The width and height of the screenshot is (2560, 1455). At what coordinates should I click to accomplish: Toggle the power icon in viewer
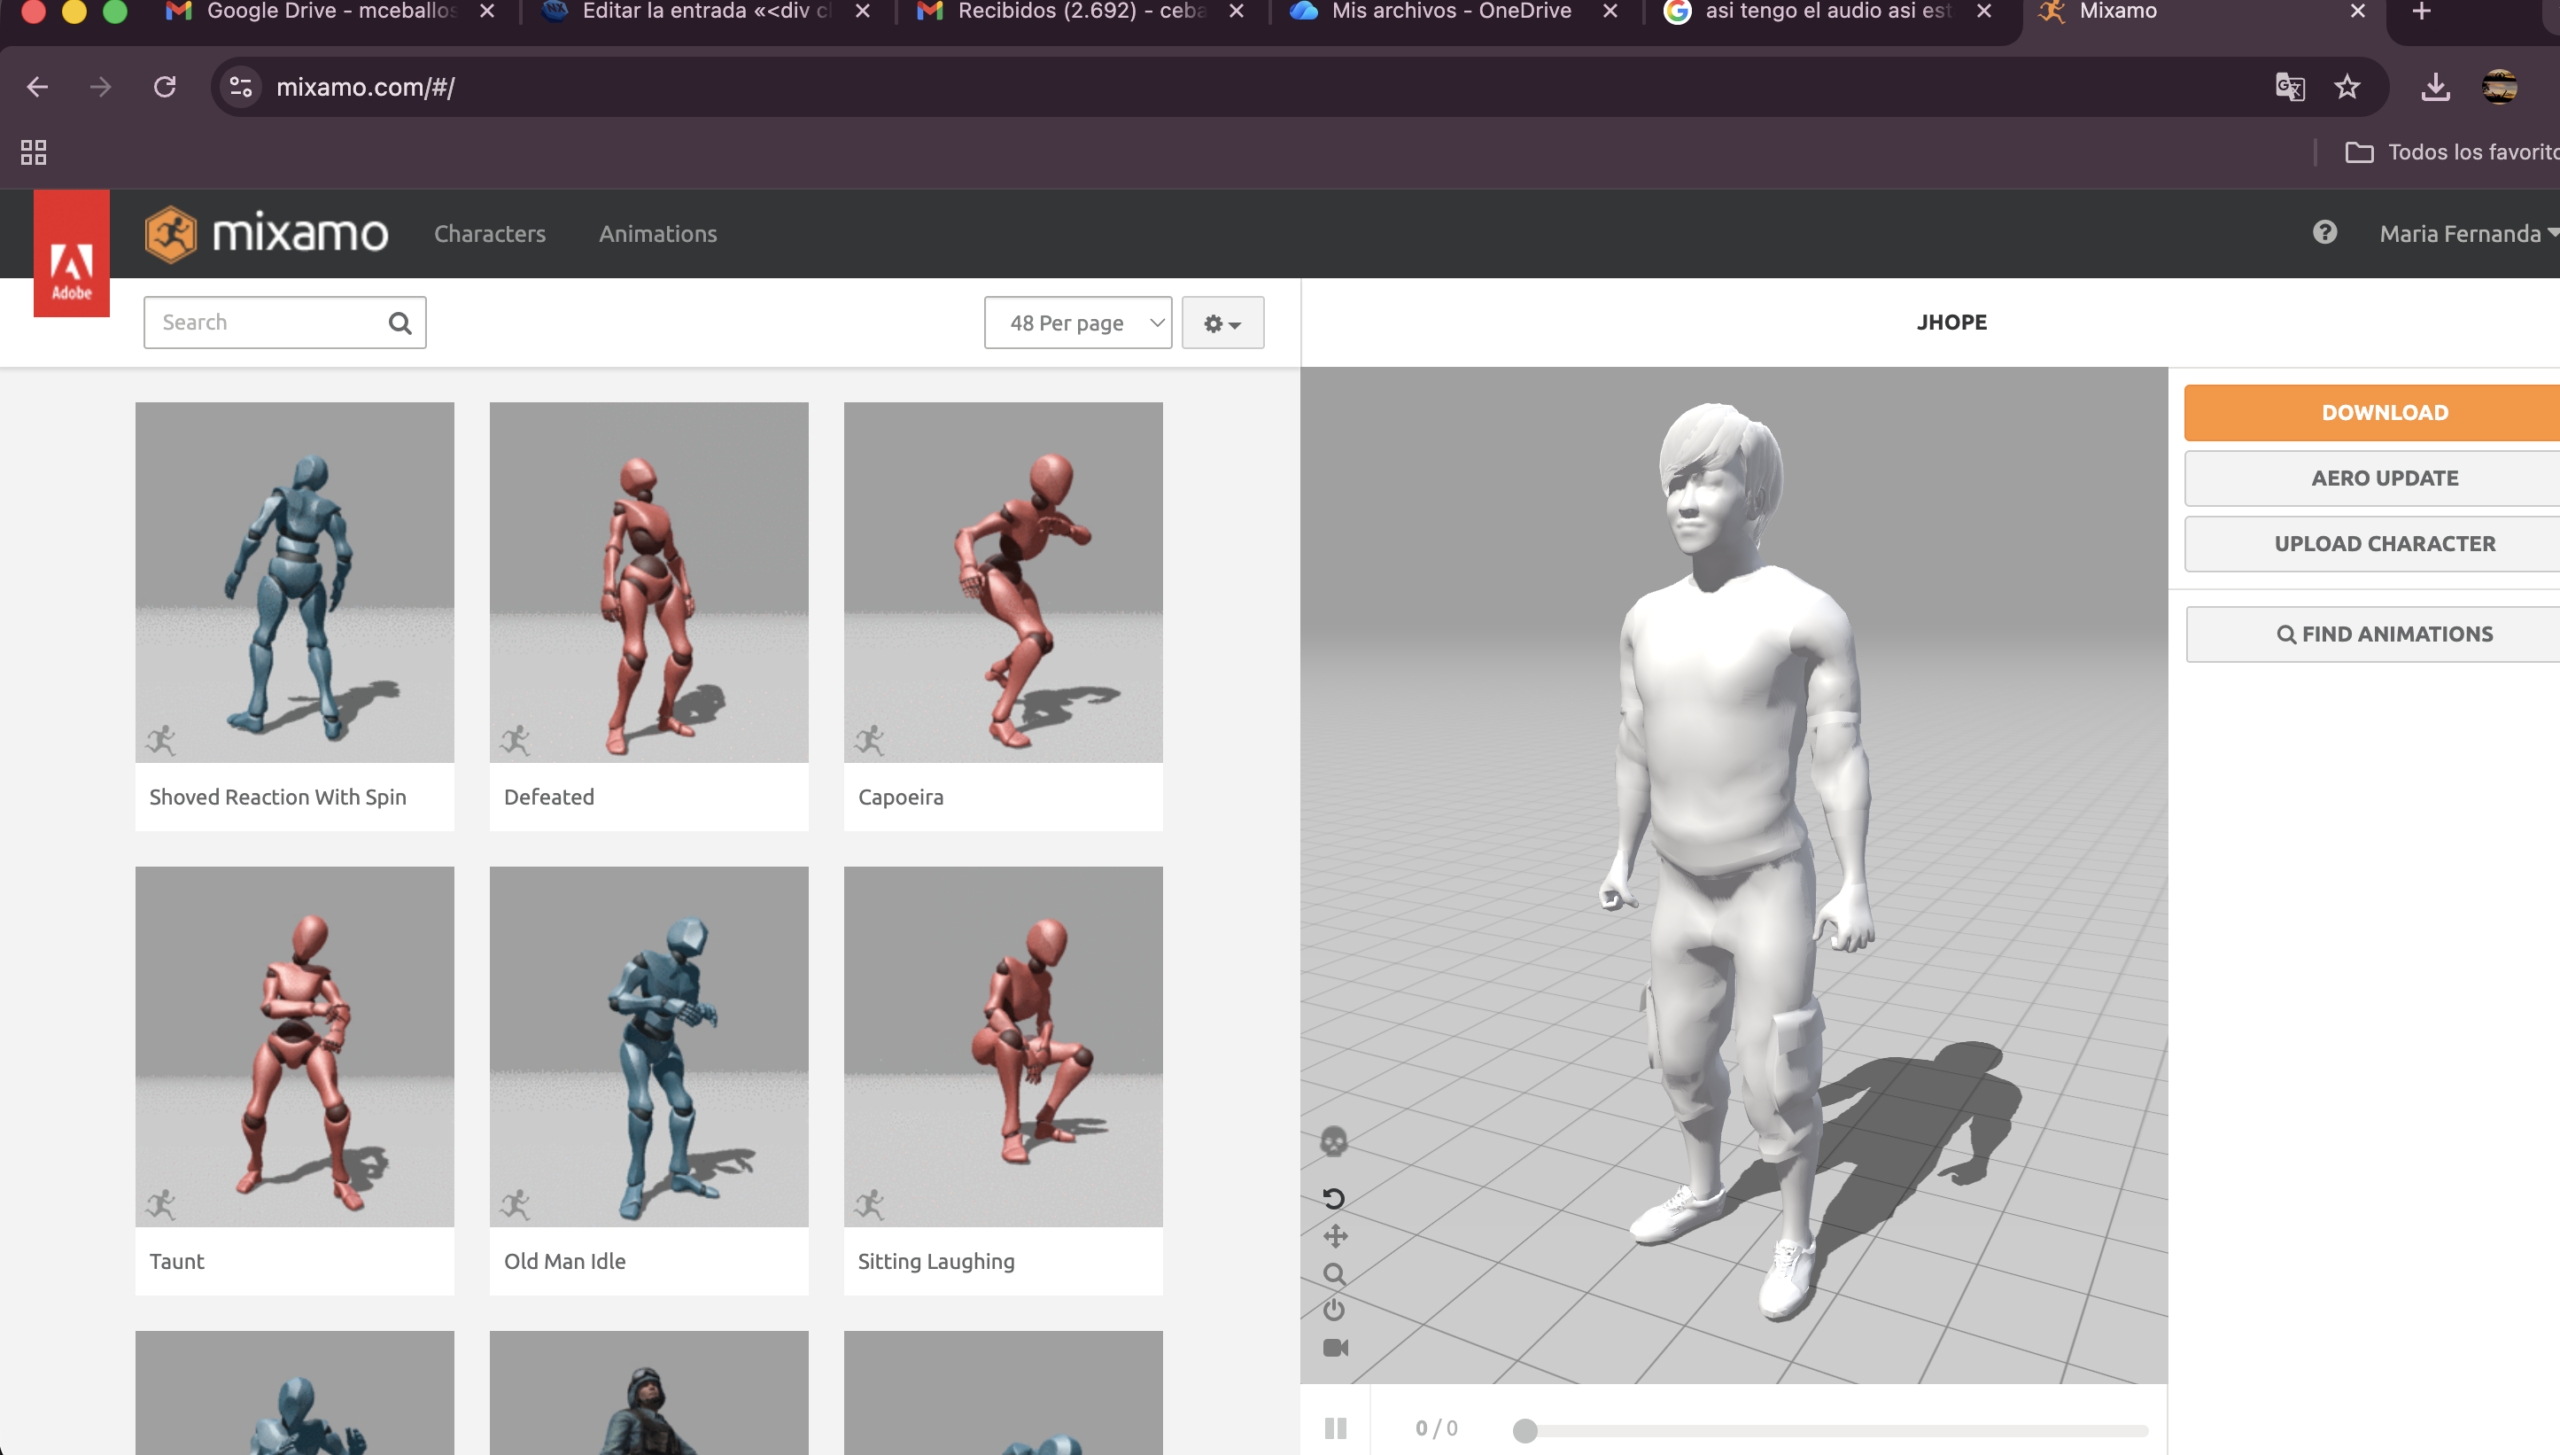click(x=1333, y=1310)
